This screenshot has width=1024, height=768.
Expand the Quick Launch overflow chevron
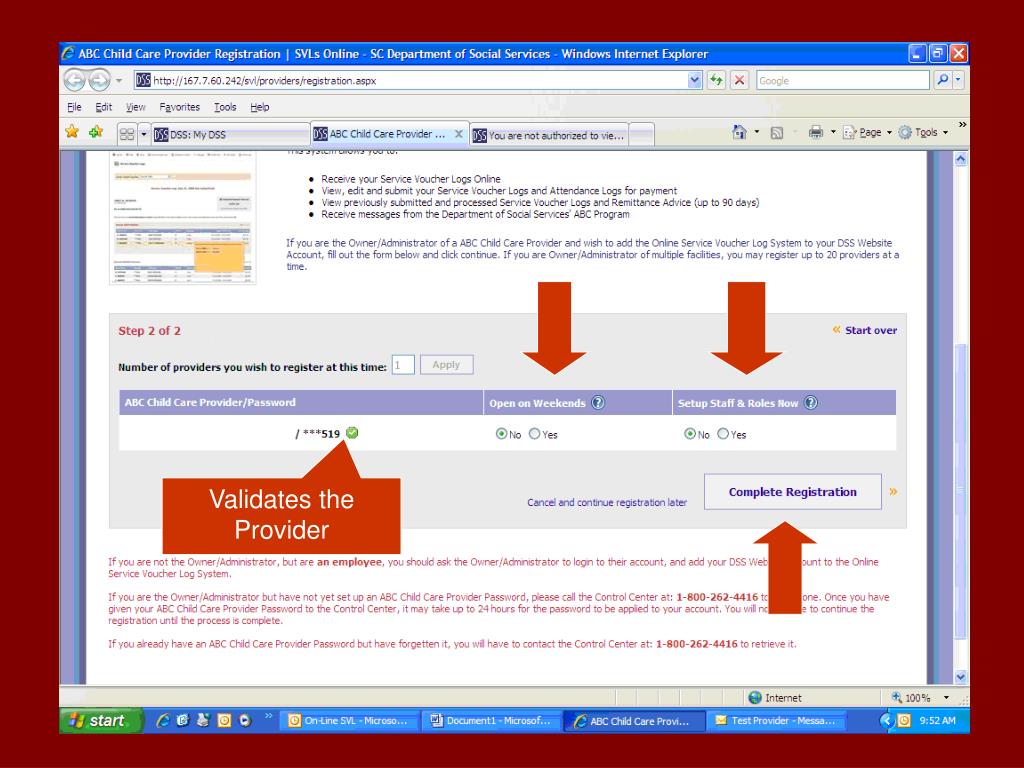tap(268, 716)
